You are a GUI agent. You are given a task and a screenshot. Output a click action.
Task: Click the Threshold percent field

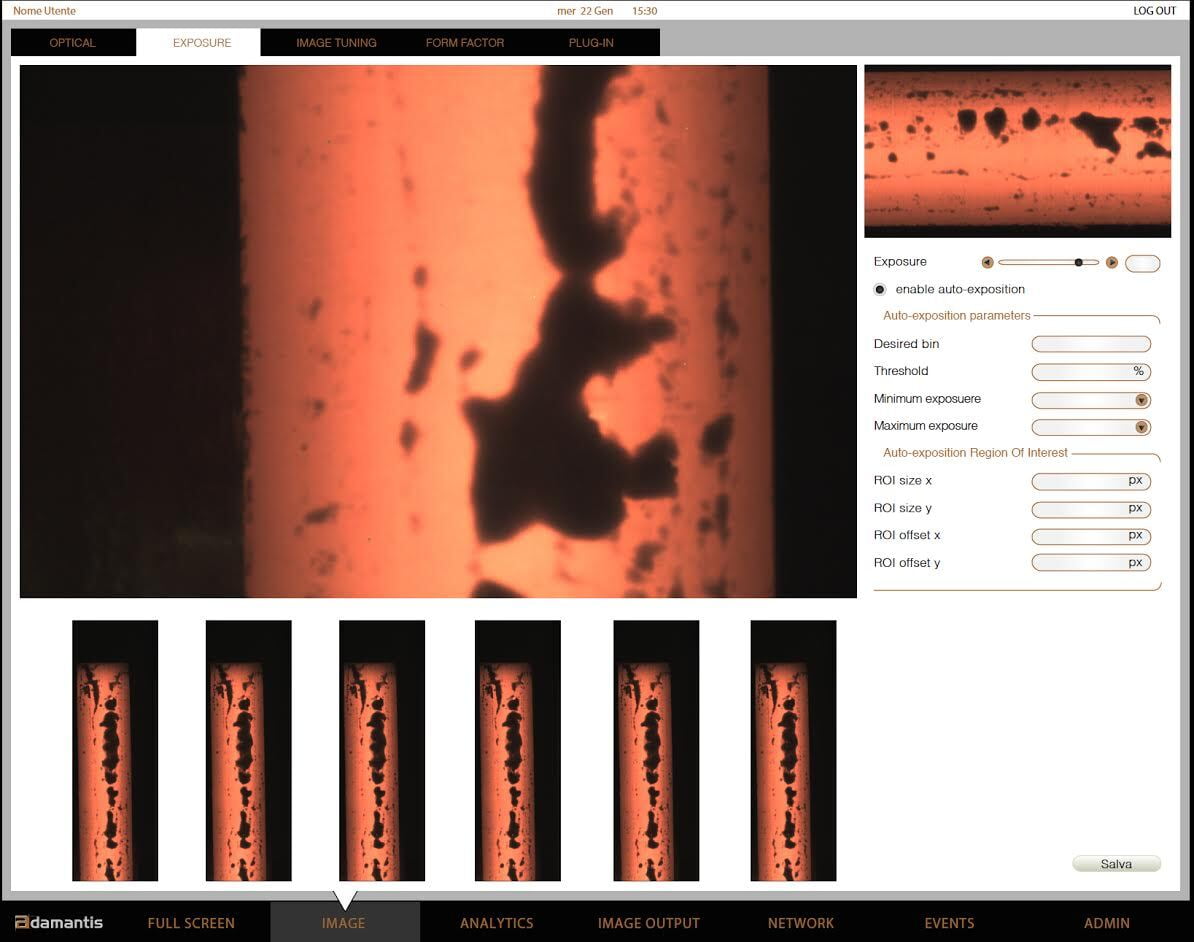[1091, 372]
